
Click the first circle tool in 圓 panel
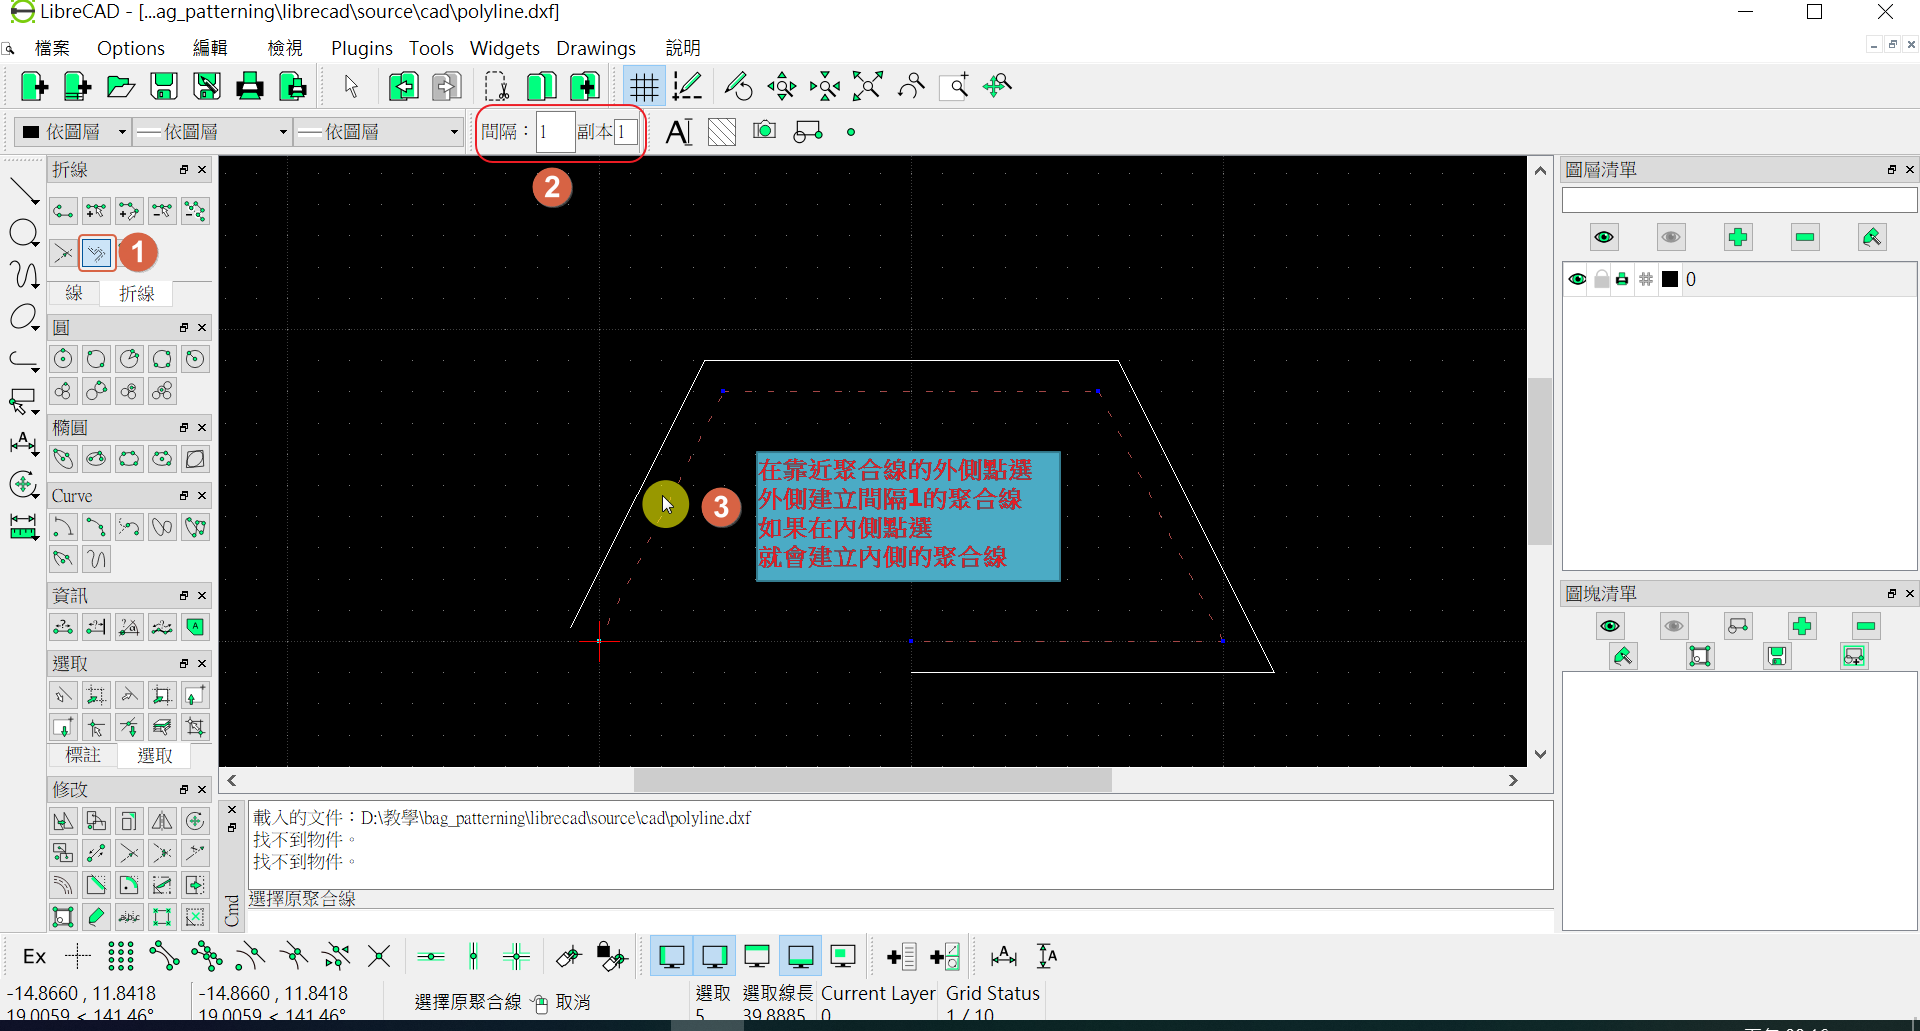[x=63, y=359]
